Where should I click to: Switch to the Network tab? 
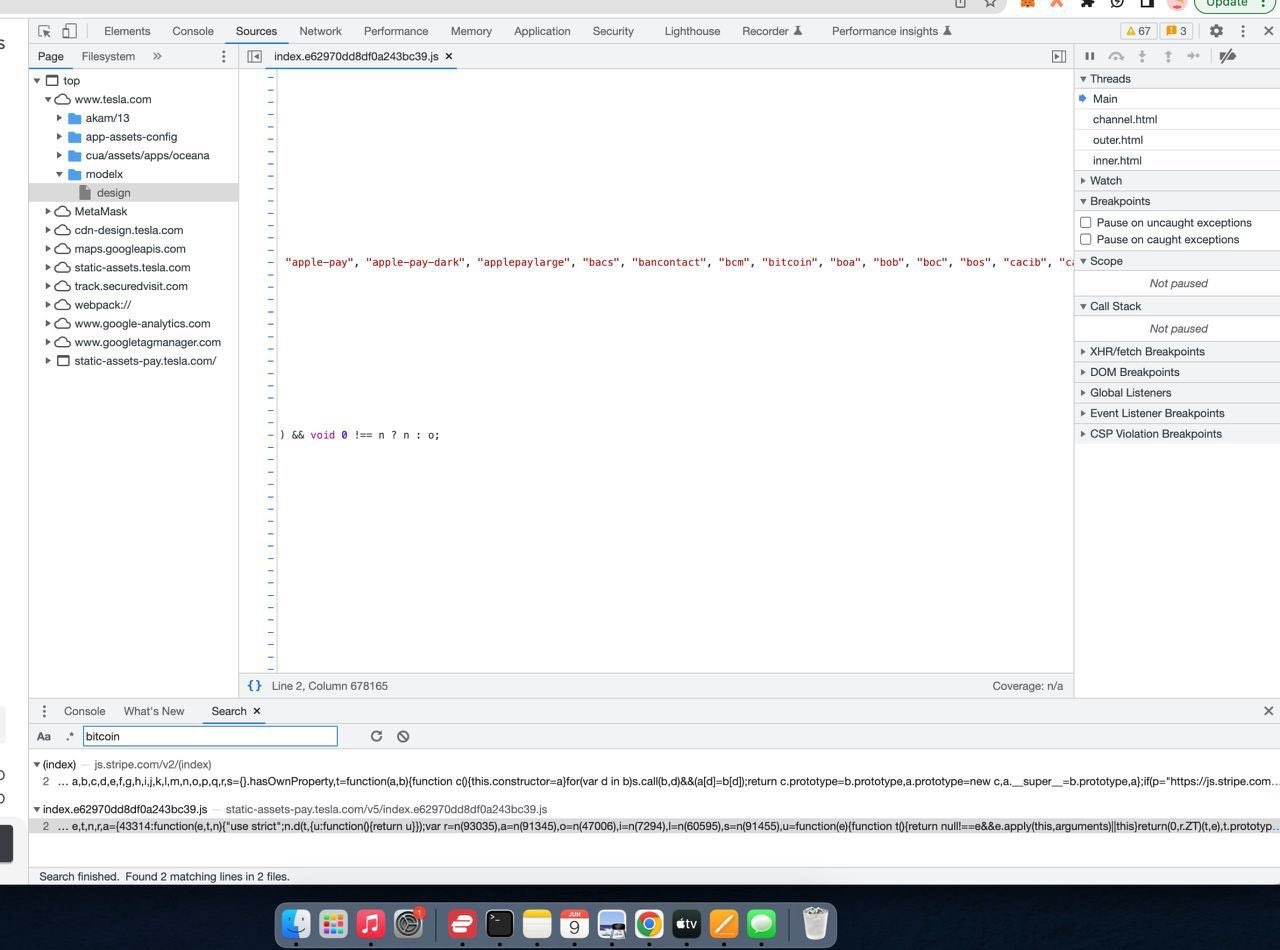(x=320, y=31)
